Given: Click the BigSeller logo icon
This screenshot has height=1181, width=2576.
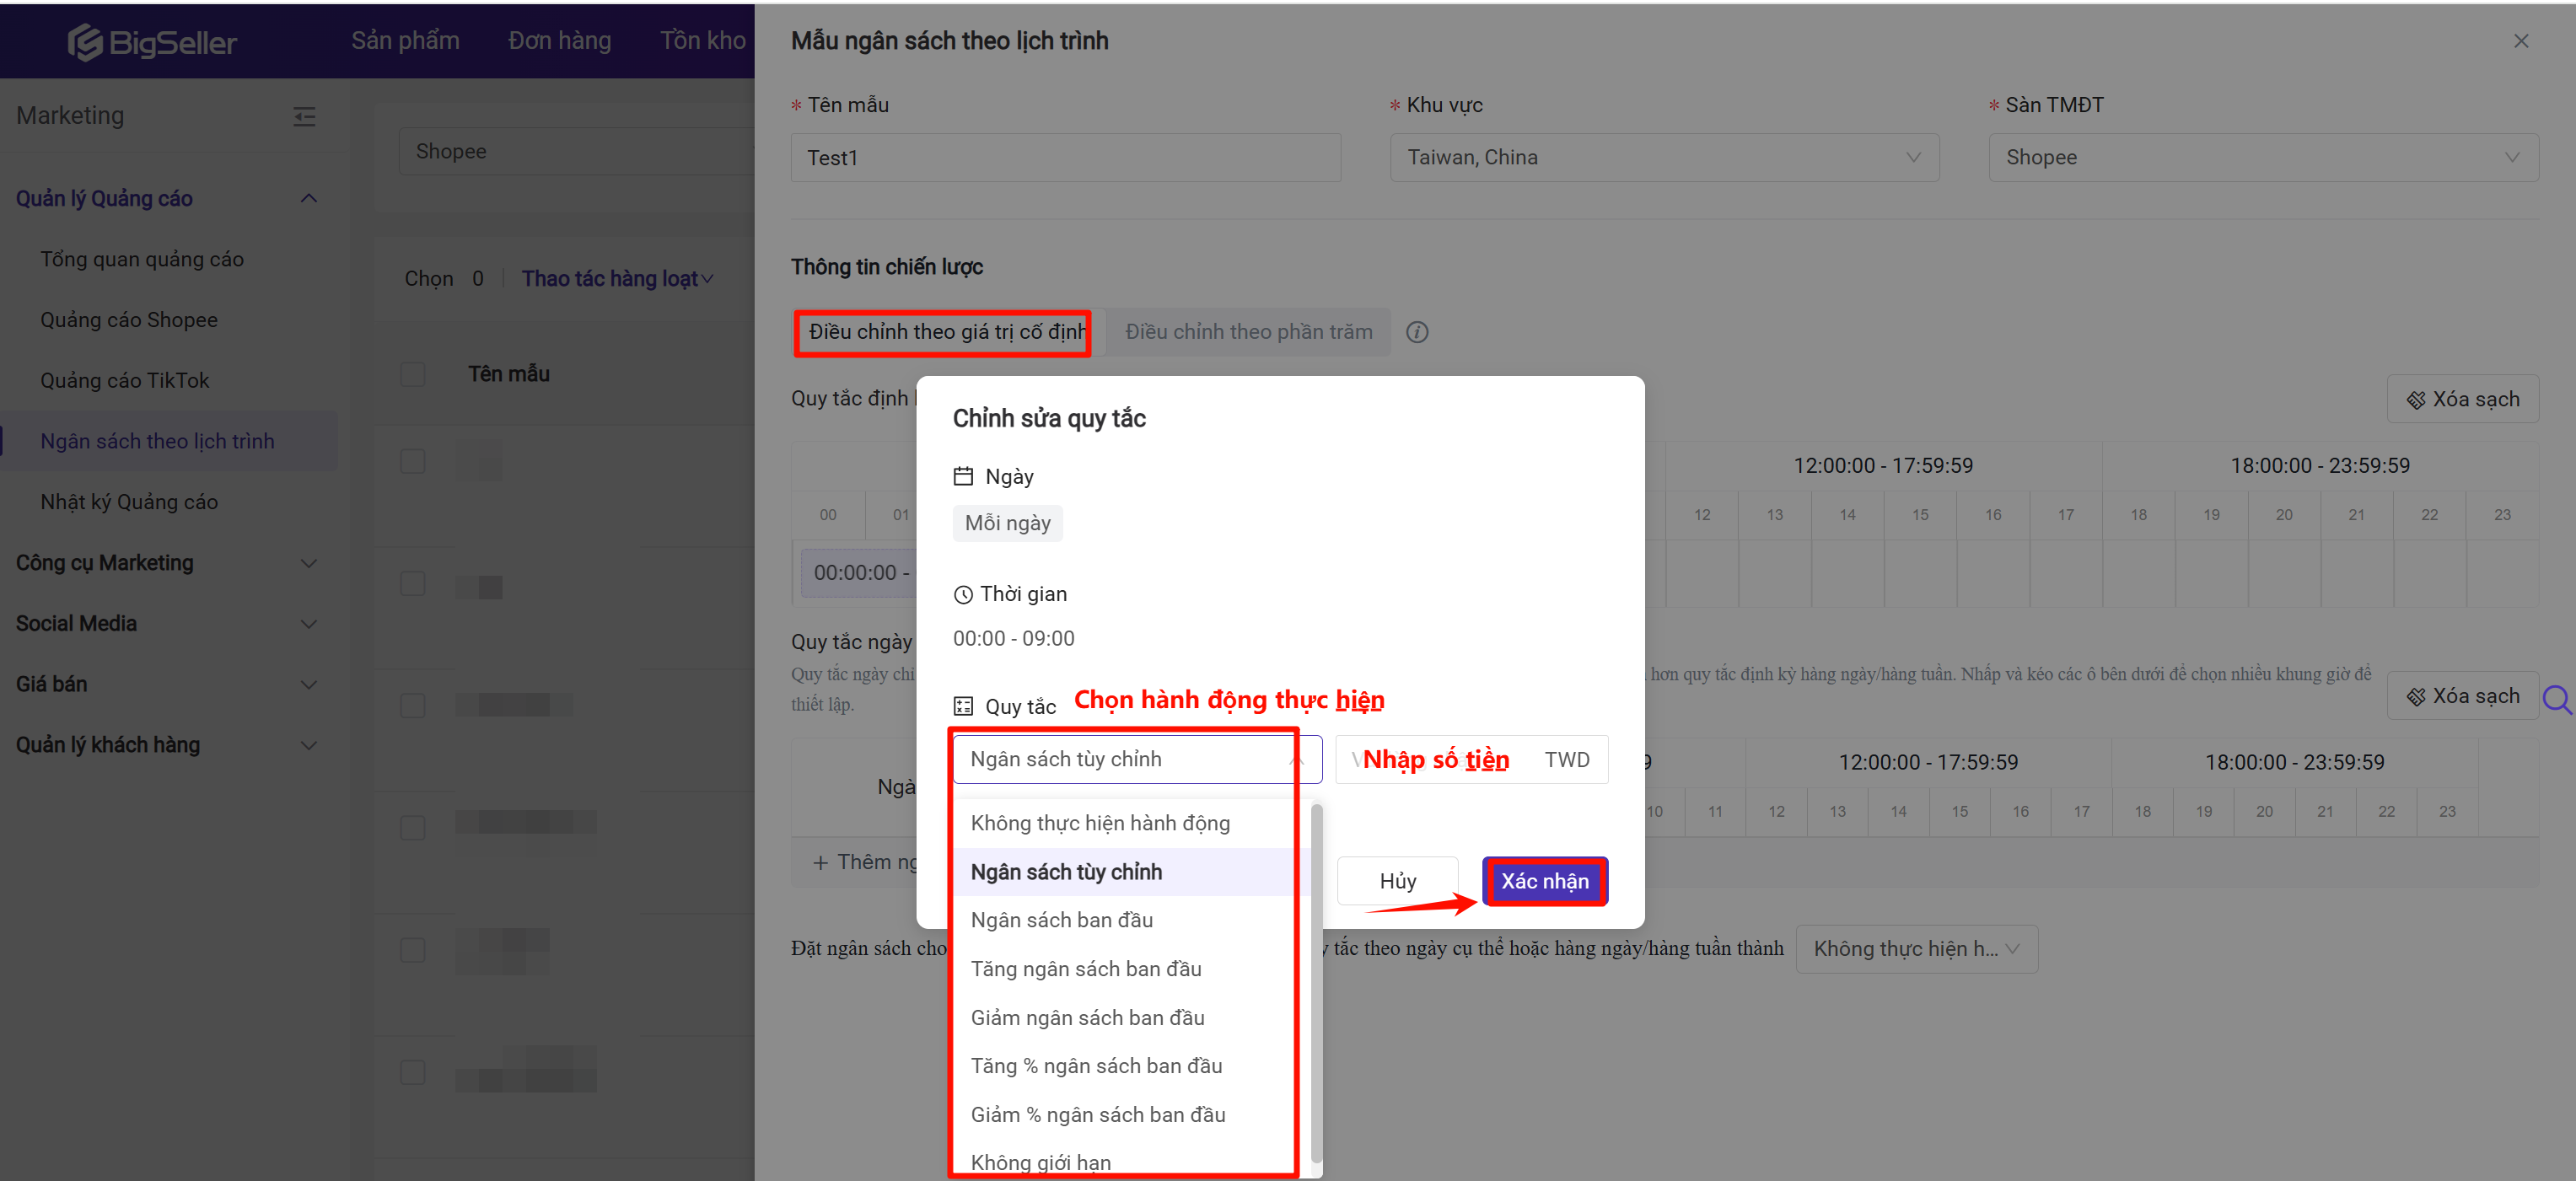Looking at the screenshot, I should pos(86,42).
